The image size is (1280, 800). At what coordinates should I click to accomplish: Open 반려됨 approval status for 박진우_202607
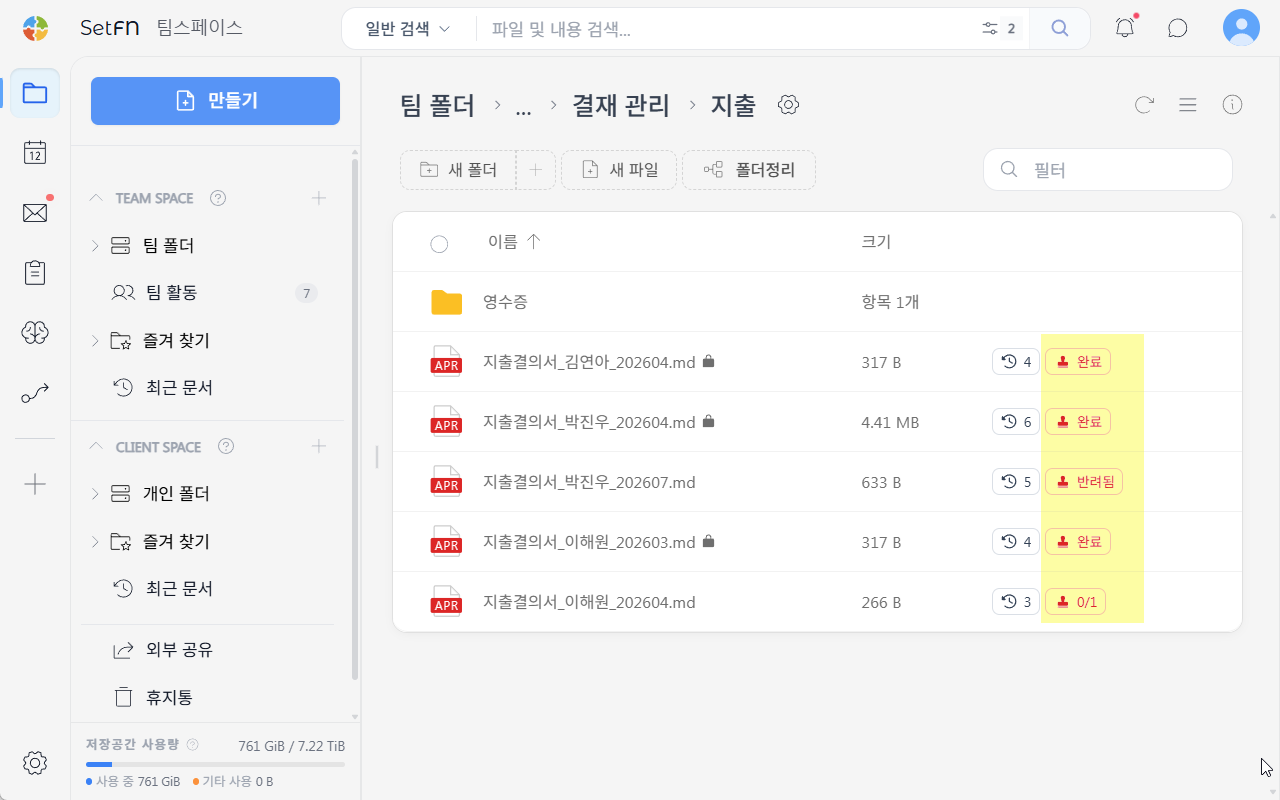(x=1084, y=482)
